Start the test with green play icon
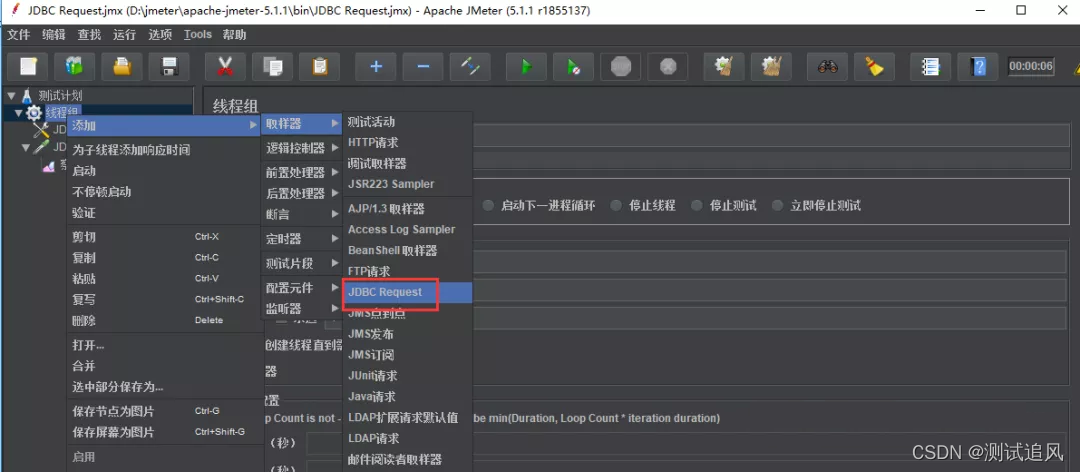Viewport: 1080px width, 472px height. [x=526, y=66]
